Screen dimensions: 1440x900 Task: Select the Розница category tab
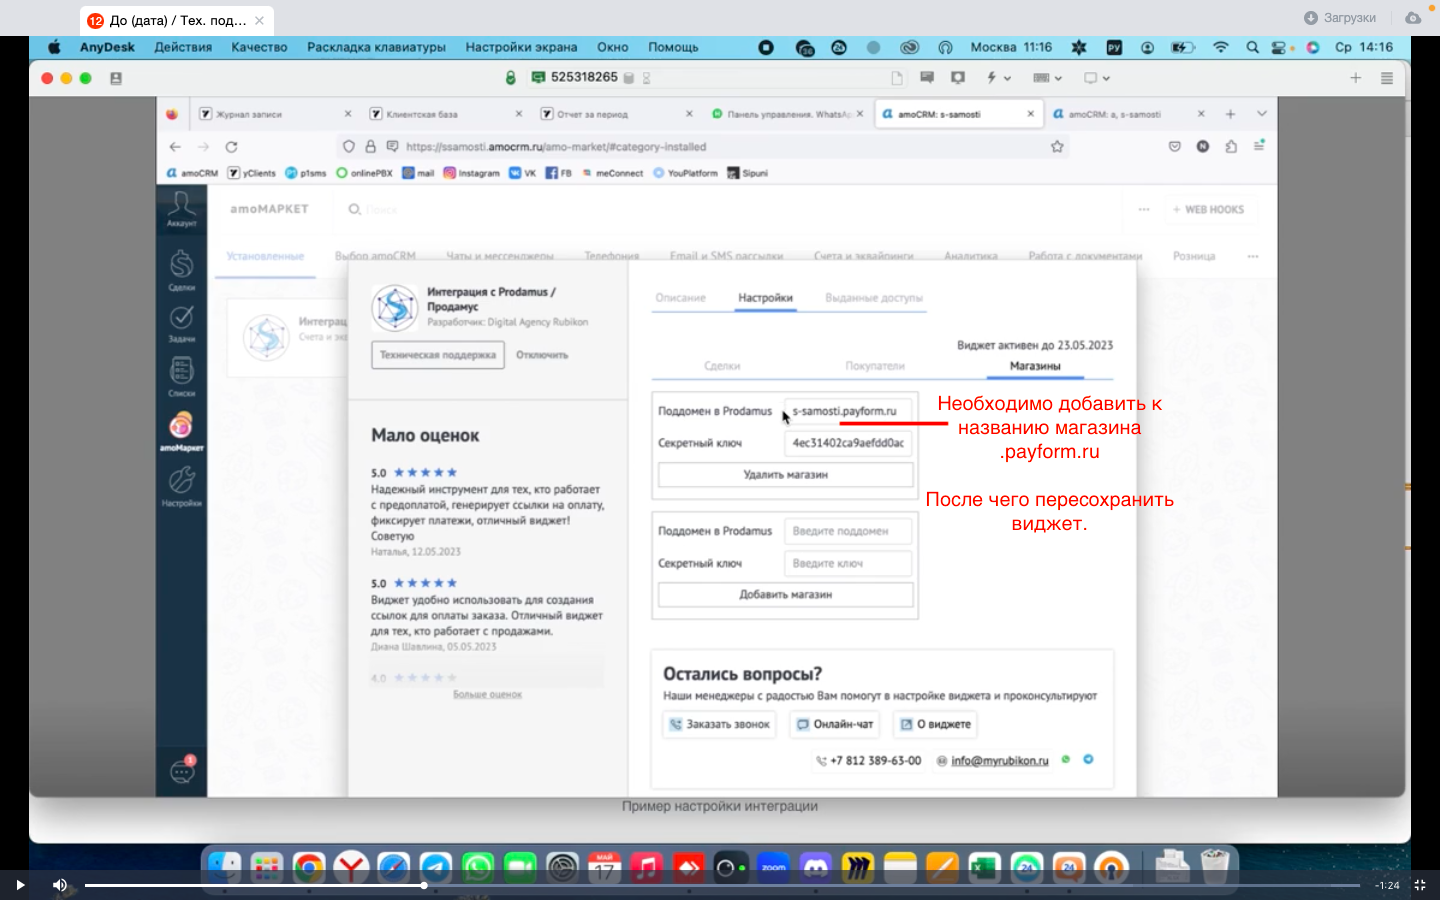[1194, 256]
